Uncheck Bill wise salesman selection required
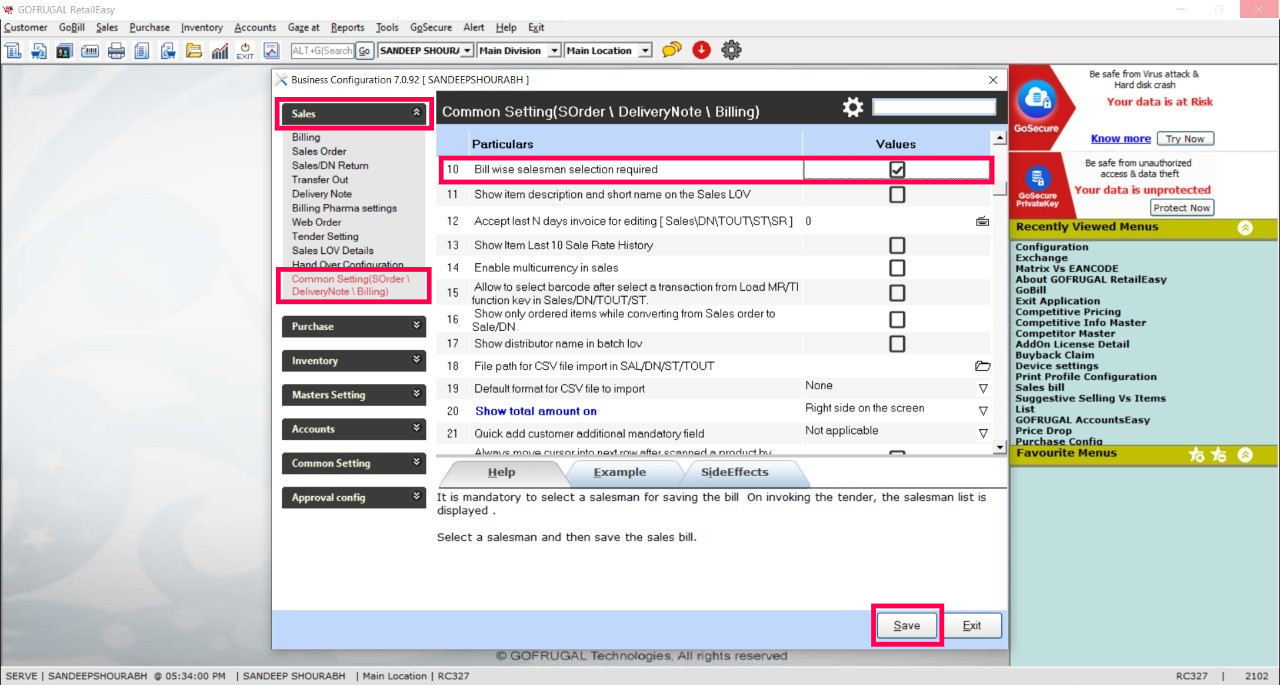Screen dimensions: 1280x685 click(x=897, y=170)
